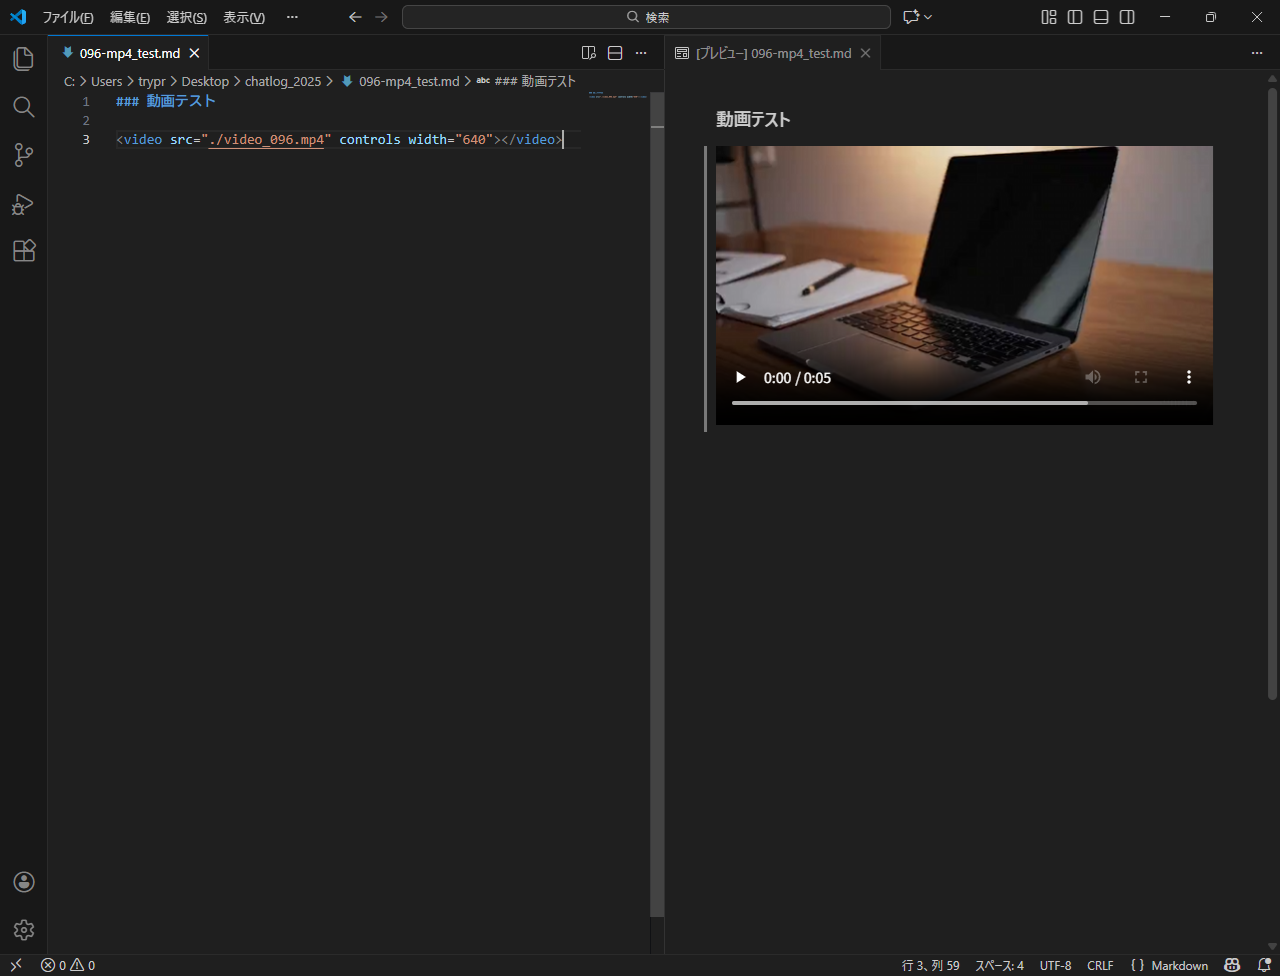Screen dimensions: 1280x976
Task: Open the Run and Debug view
Action: pyautogui.click(x=23, y=204)
